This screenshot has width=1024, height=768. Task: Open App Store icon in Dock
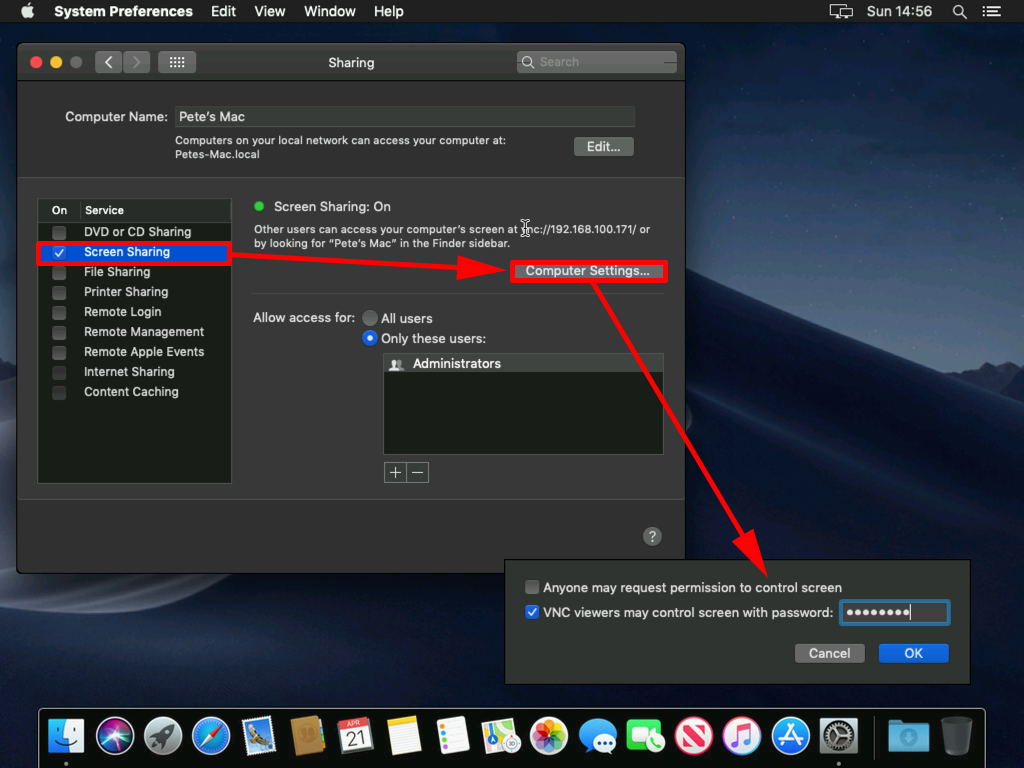790,735
